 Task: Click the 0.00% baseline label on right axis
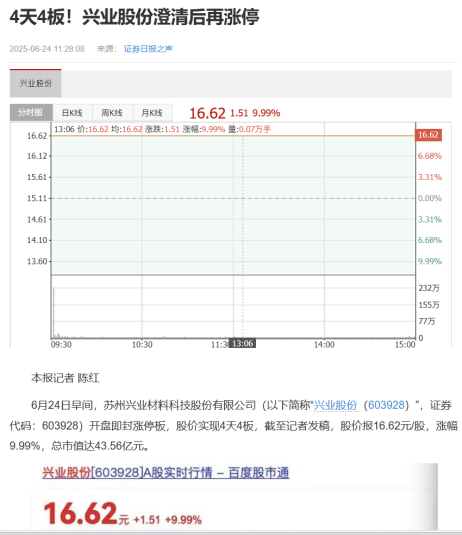[430, 198]
